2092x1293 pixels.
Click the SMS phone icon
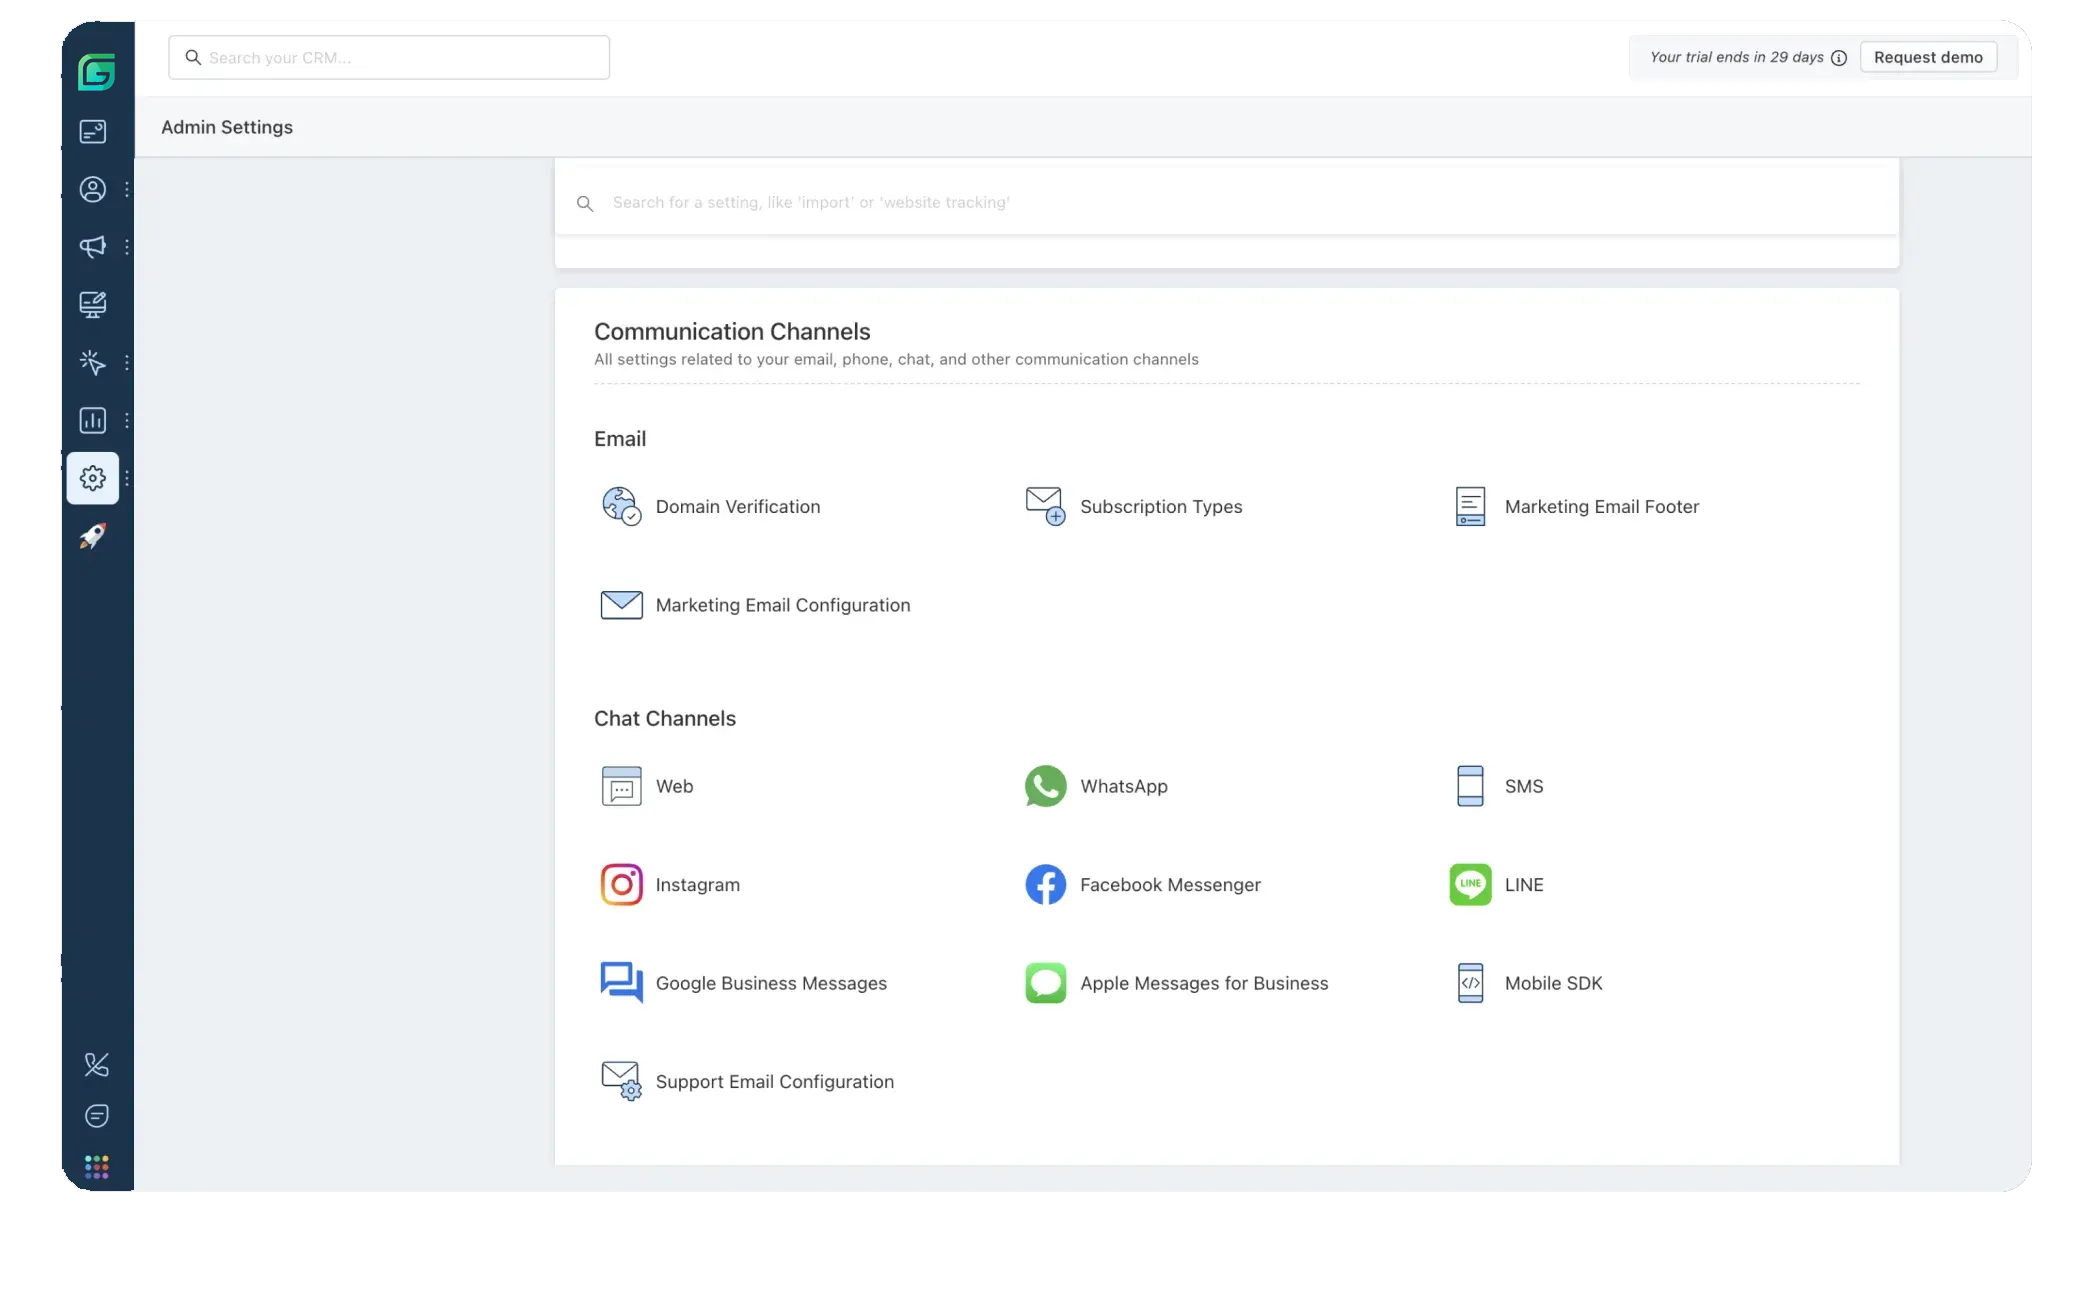pos(1470,786)
